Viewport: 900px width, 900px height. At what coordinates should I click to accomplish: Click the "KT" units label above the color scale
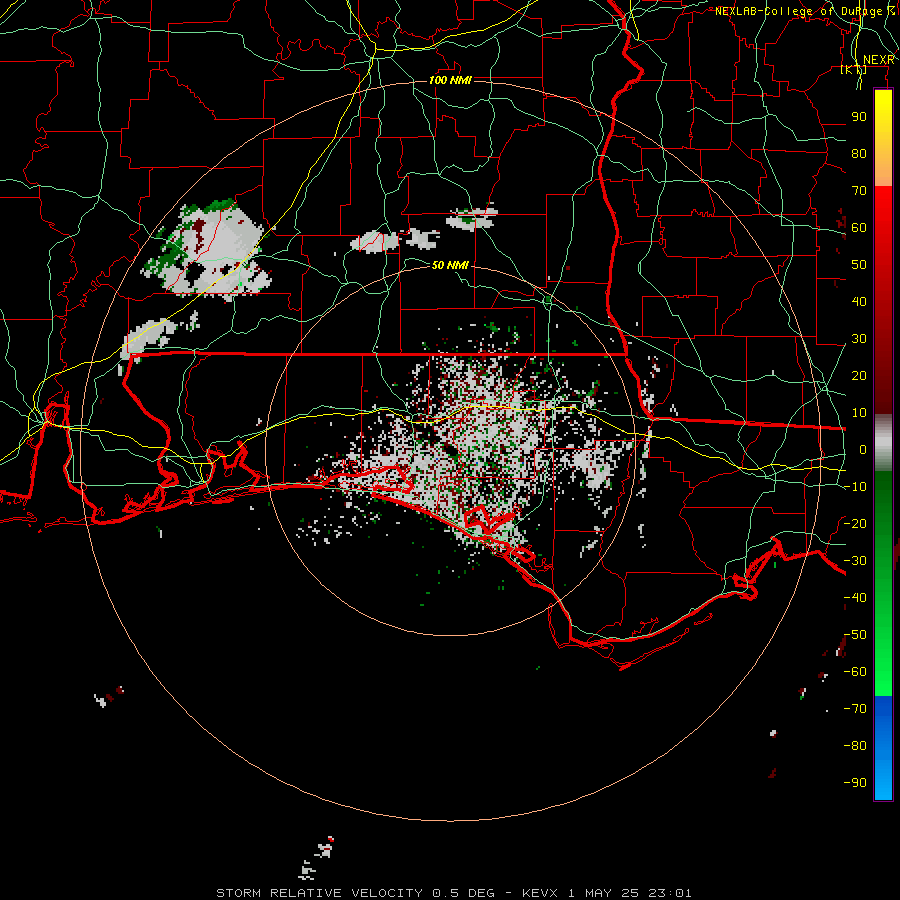tap(853, 69)
